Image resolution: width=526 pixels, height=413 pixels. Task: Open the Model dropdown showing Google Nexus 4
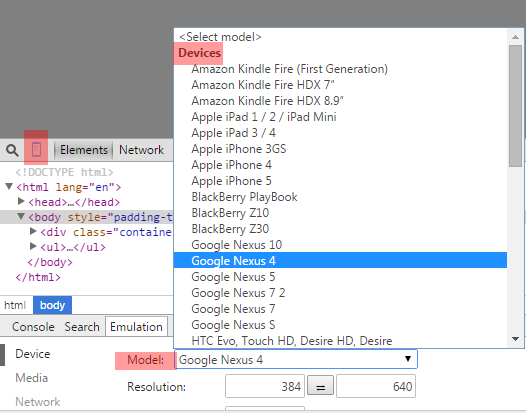point(296,359)
